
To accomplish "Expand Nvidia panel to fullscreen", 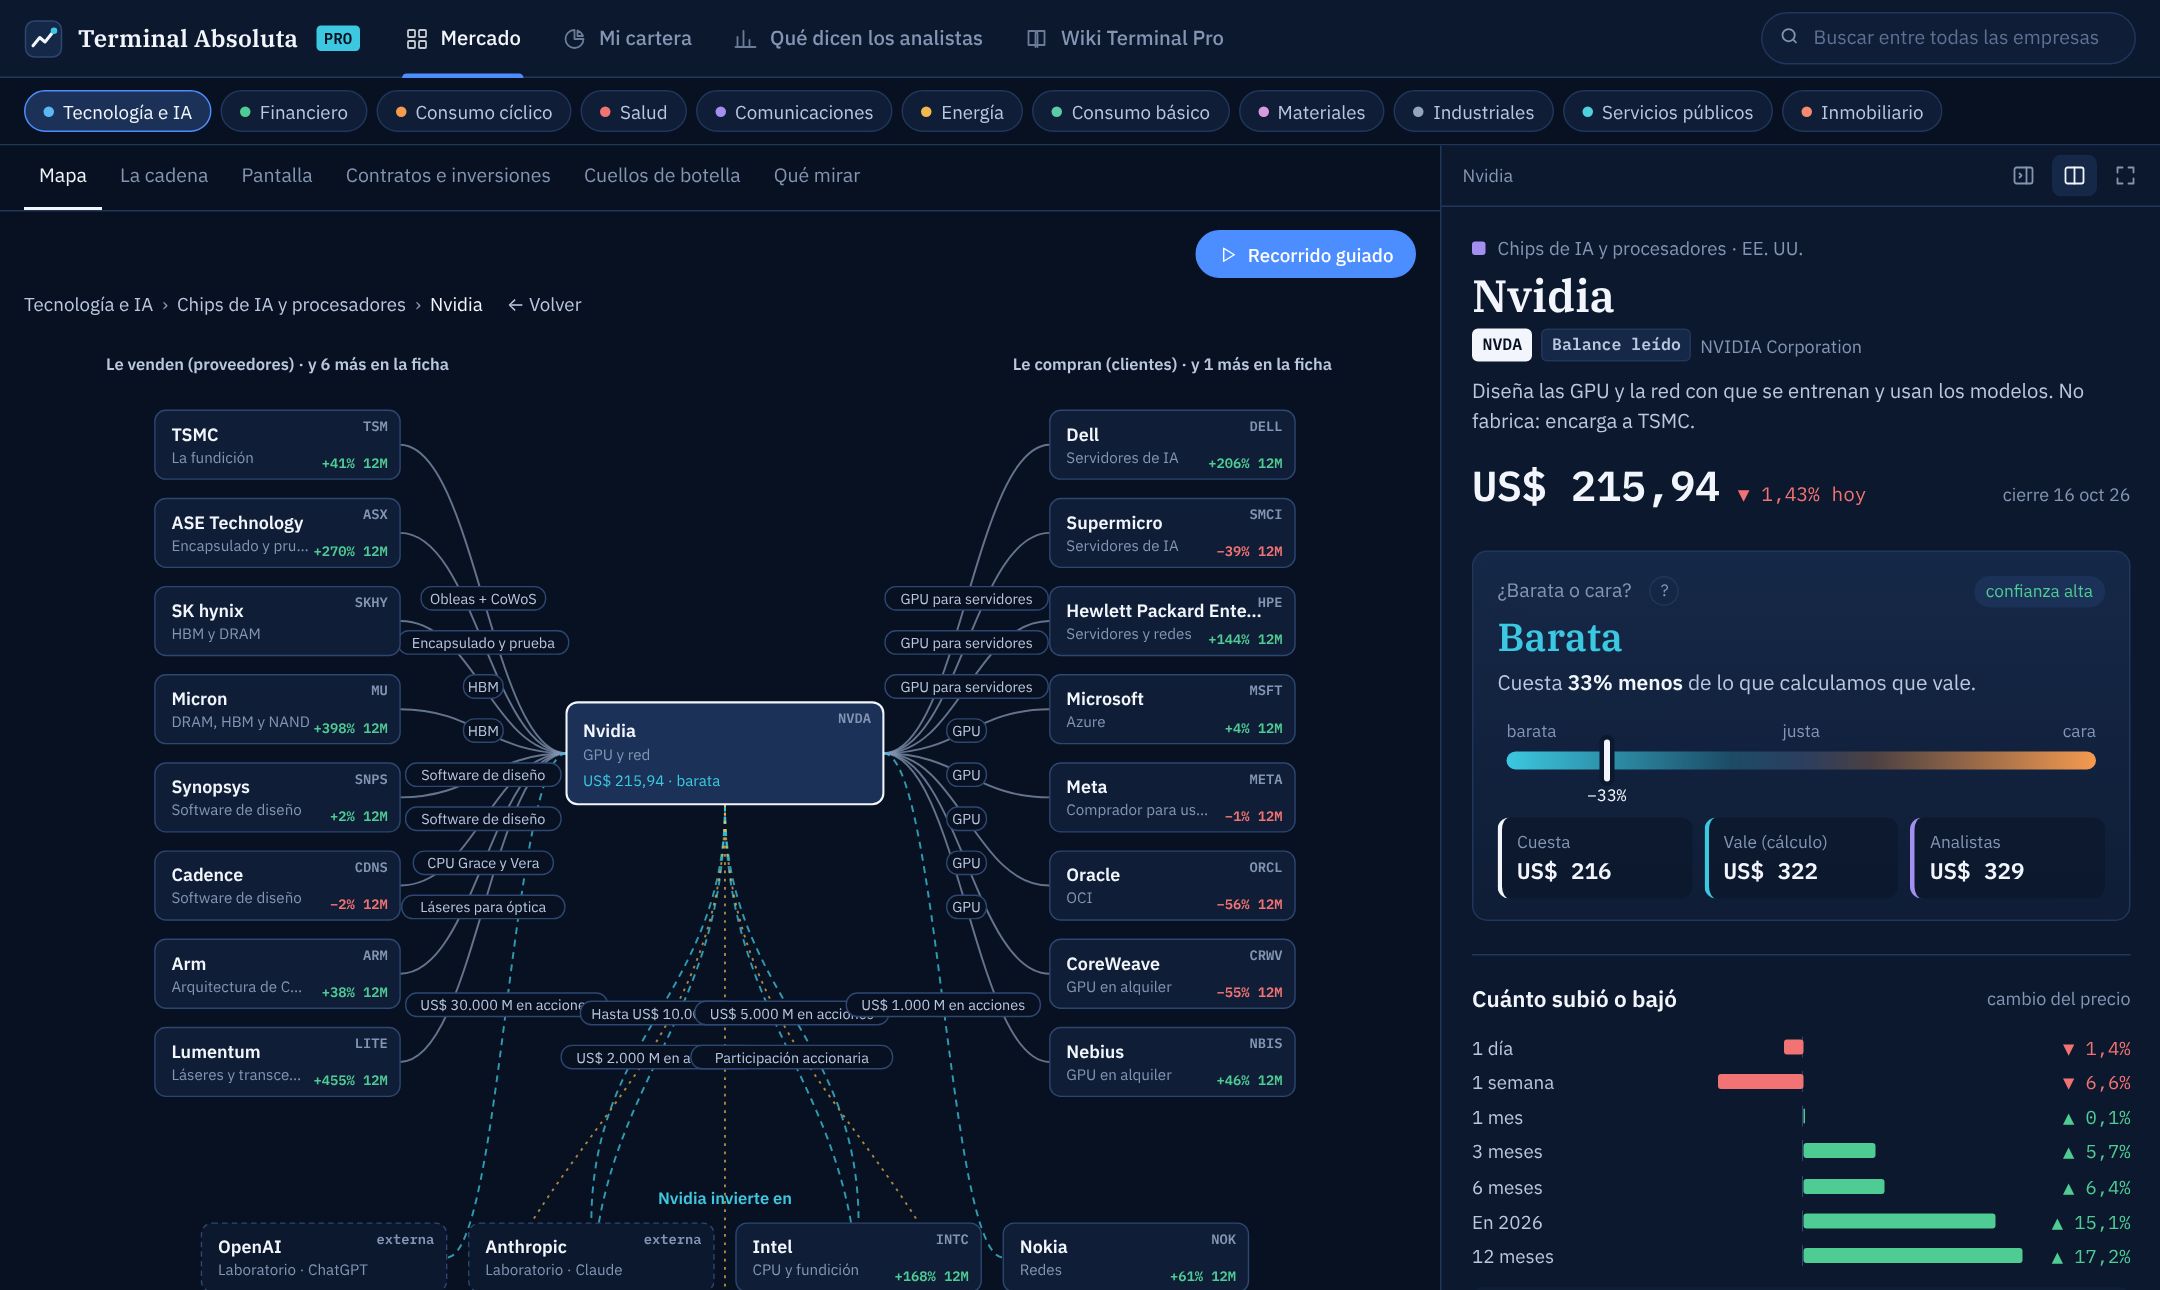I will 2125,175.
